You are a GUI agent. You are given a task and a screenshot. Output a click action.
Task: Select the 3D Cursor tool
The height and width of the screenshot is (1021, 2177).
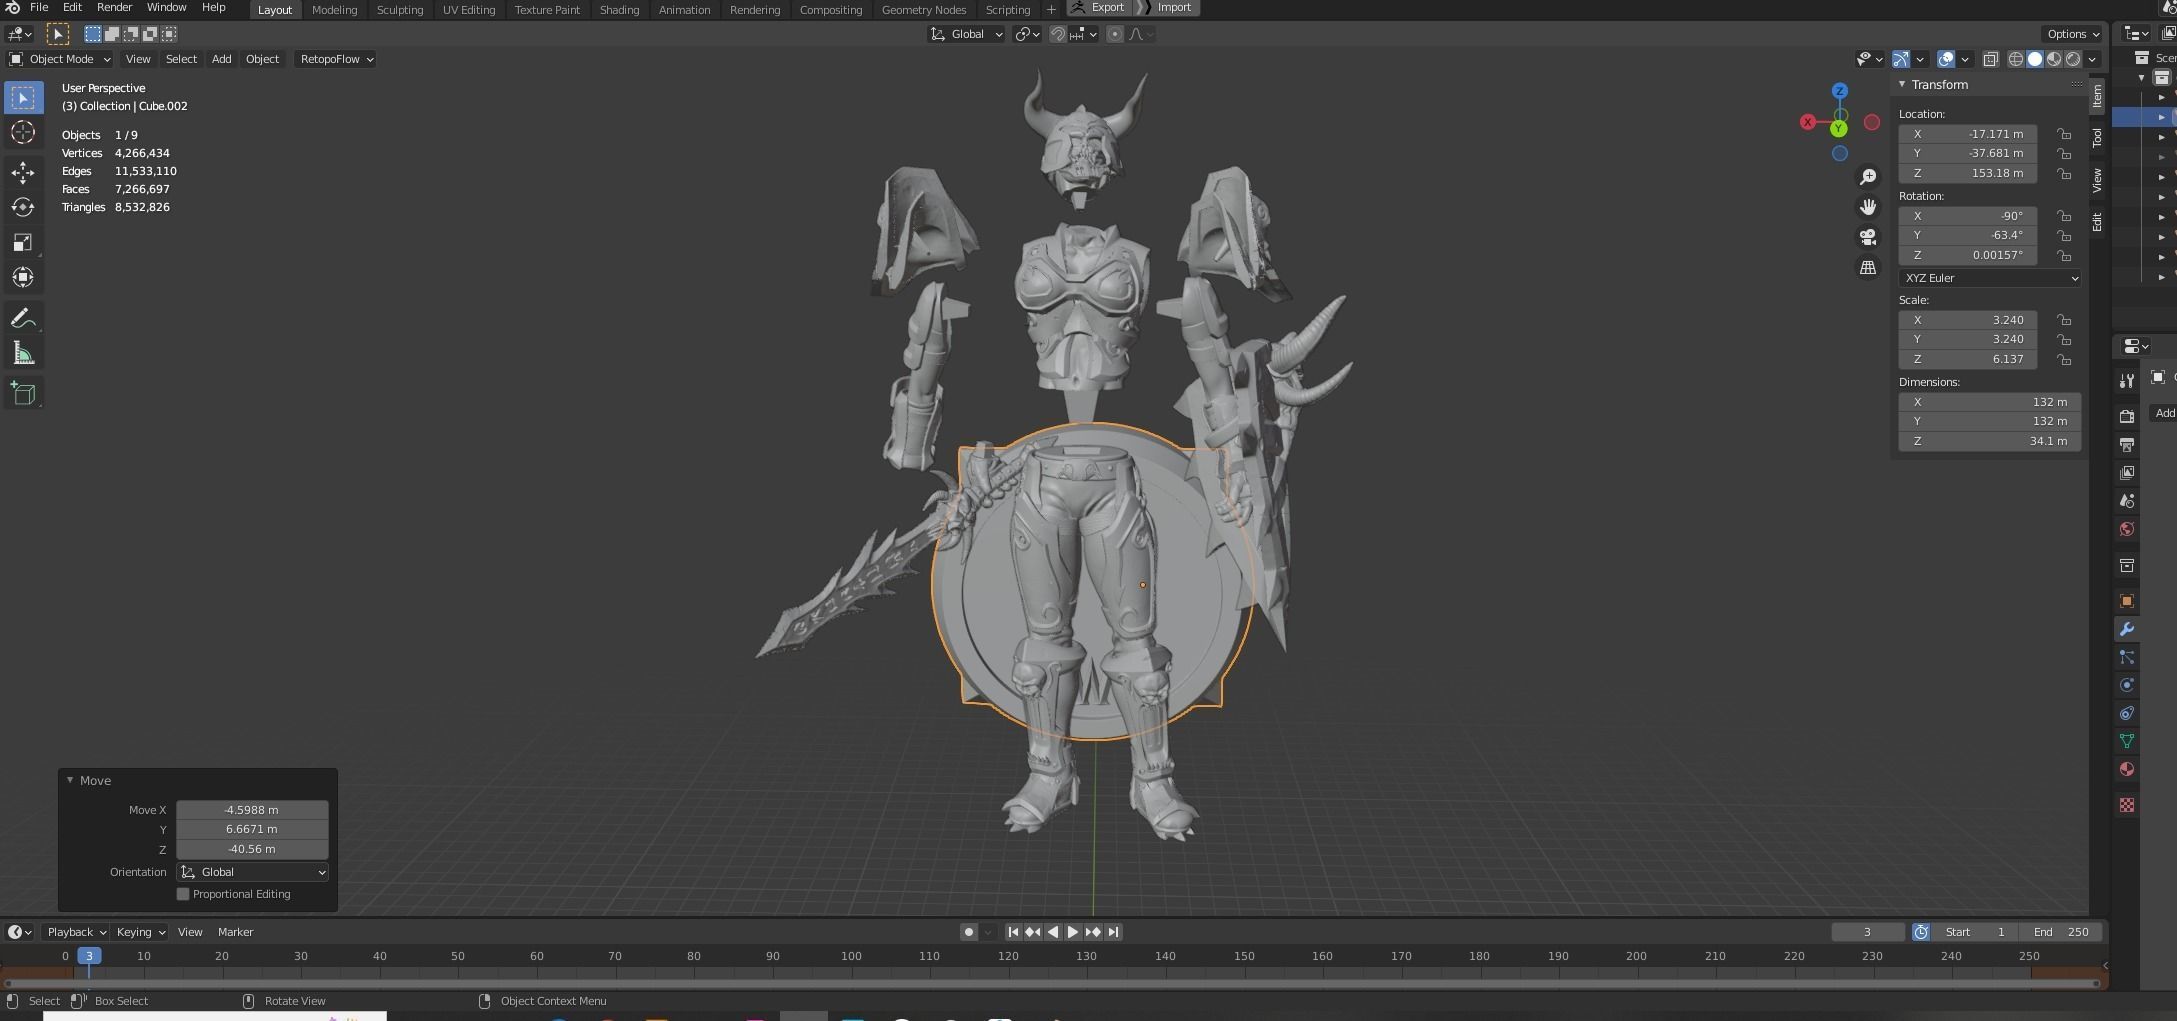[23, 133]
